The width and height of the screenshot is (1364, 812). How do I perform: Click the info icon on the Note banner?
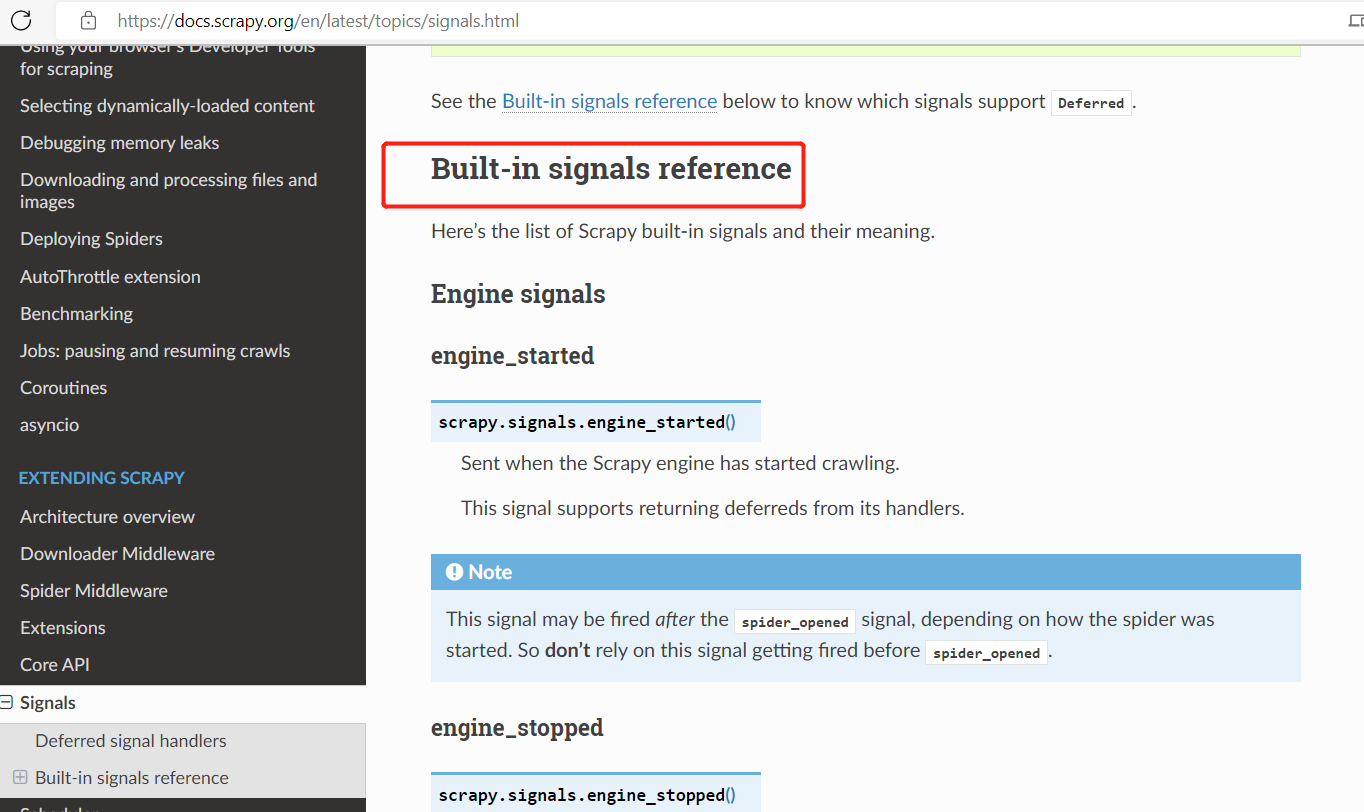[x=456, y=571]
